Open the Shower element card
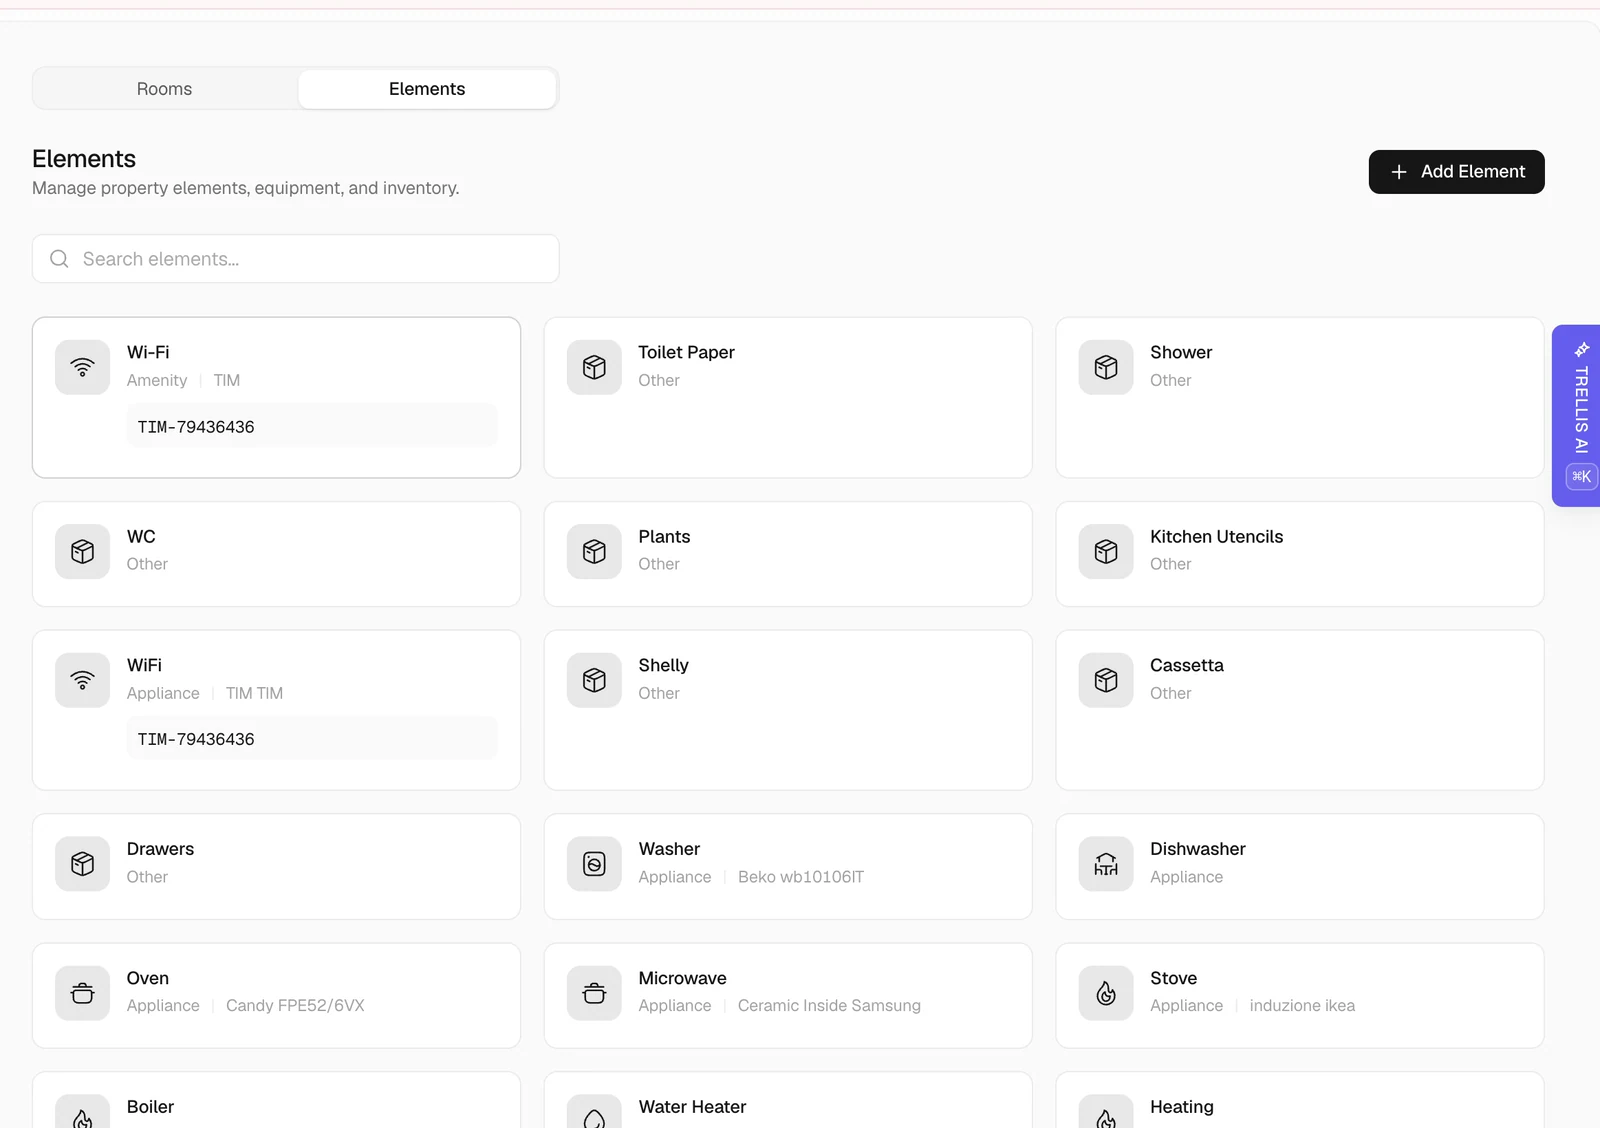1600x1128 pixels. coord(1300,398)
